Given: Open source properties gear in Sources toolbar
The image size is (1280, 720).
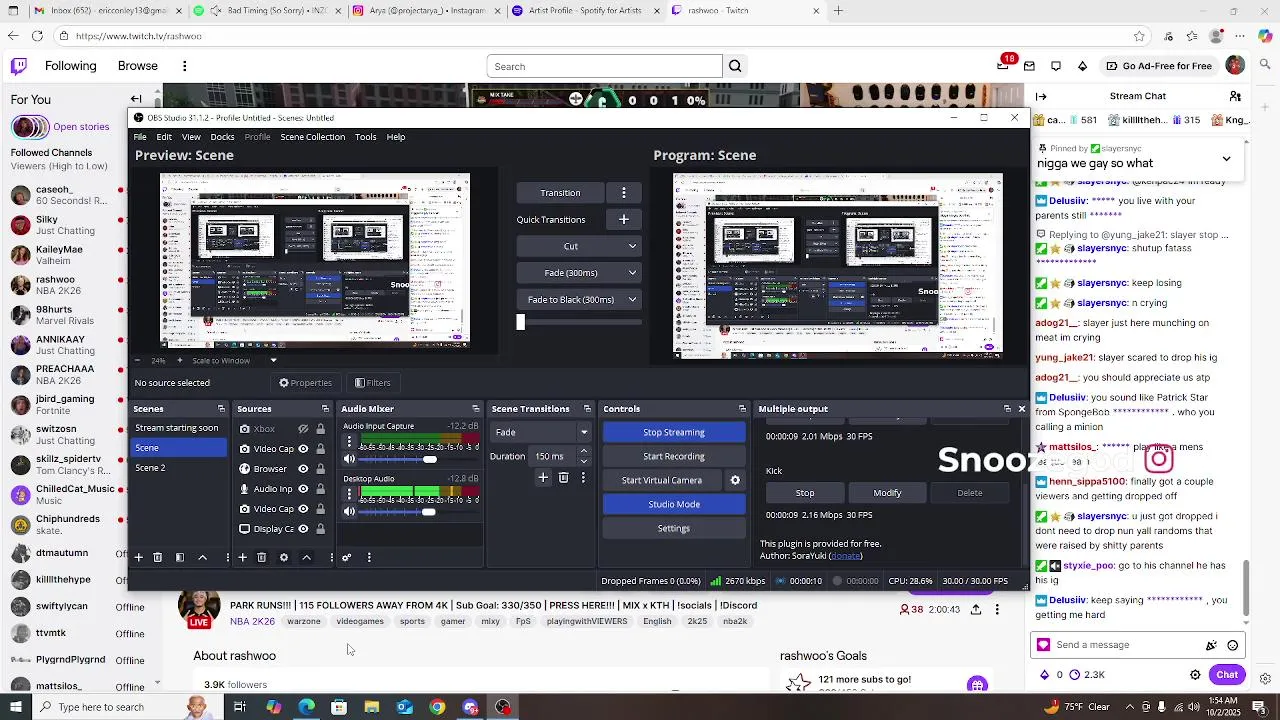Looking at the screenshot, I should click(284, 557).
